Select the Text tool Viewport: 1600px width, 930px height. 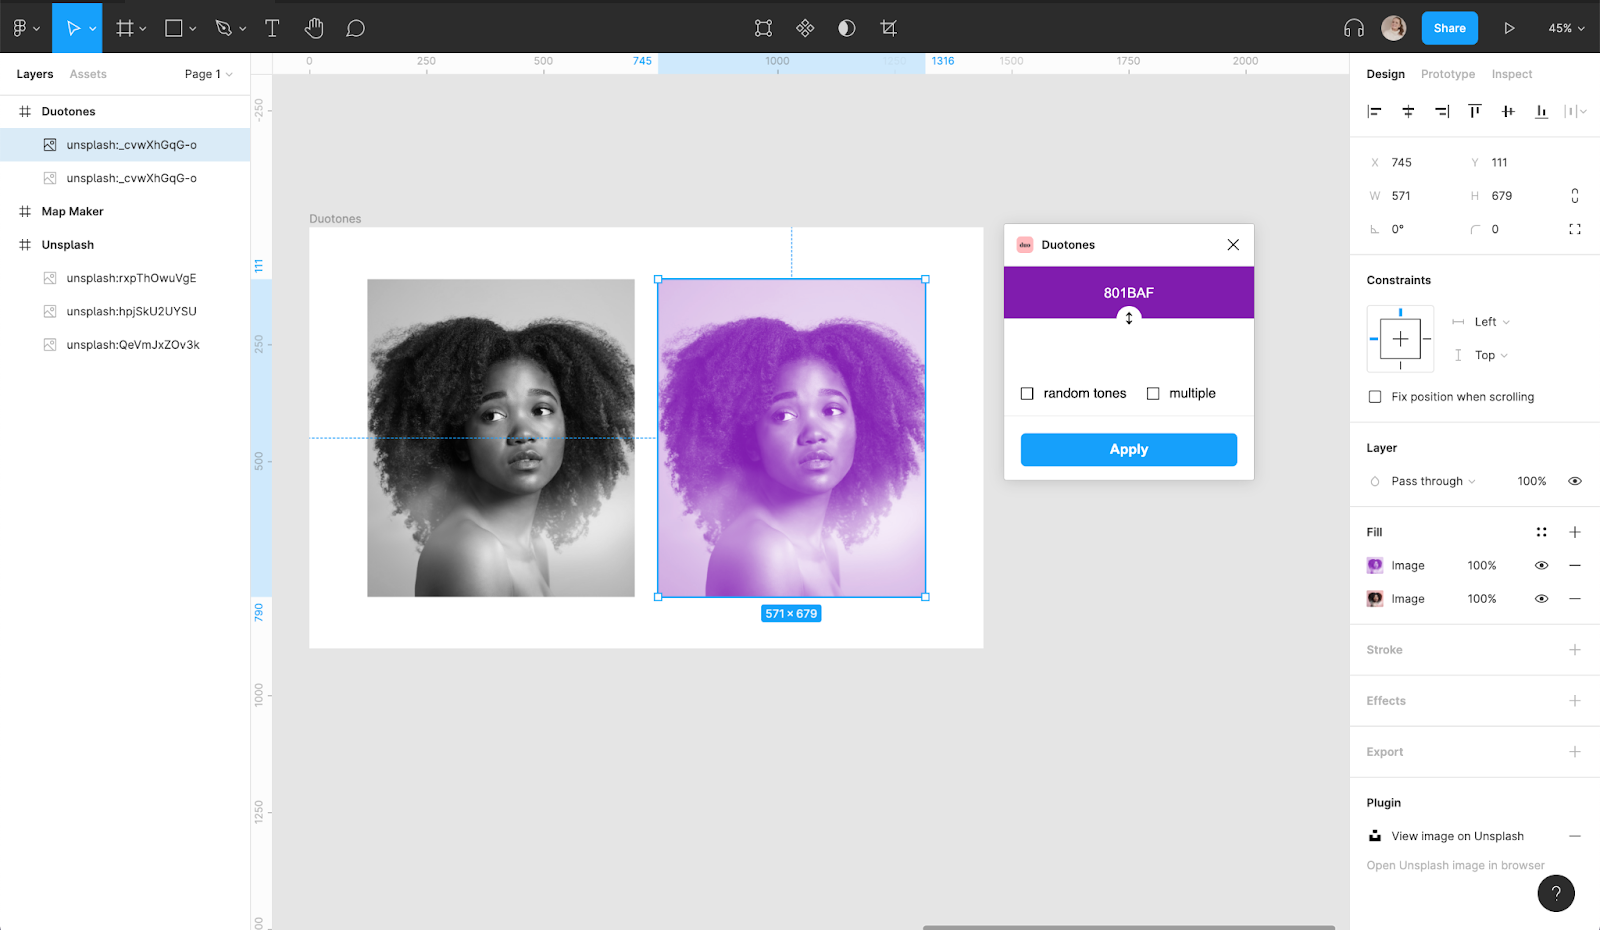tap(272, 28)
